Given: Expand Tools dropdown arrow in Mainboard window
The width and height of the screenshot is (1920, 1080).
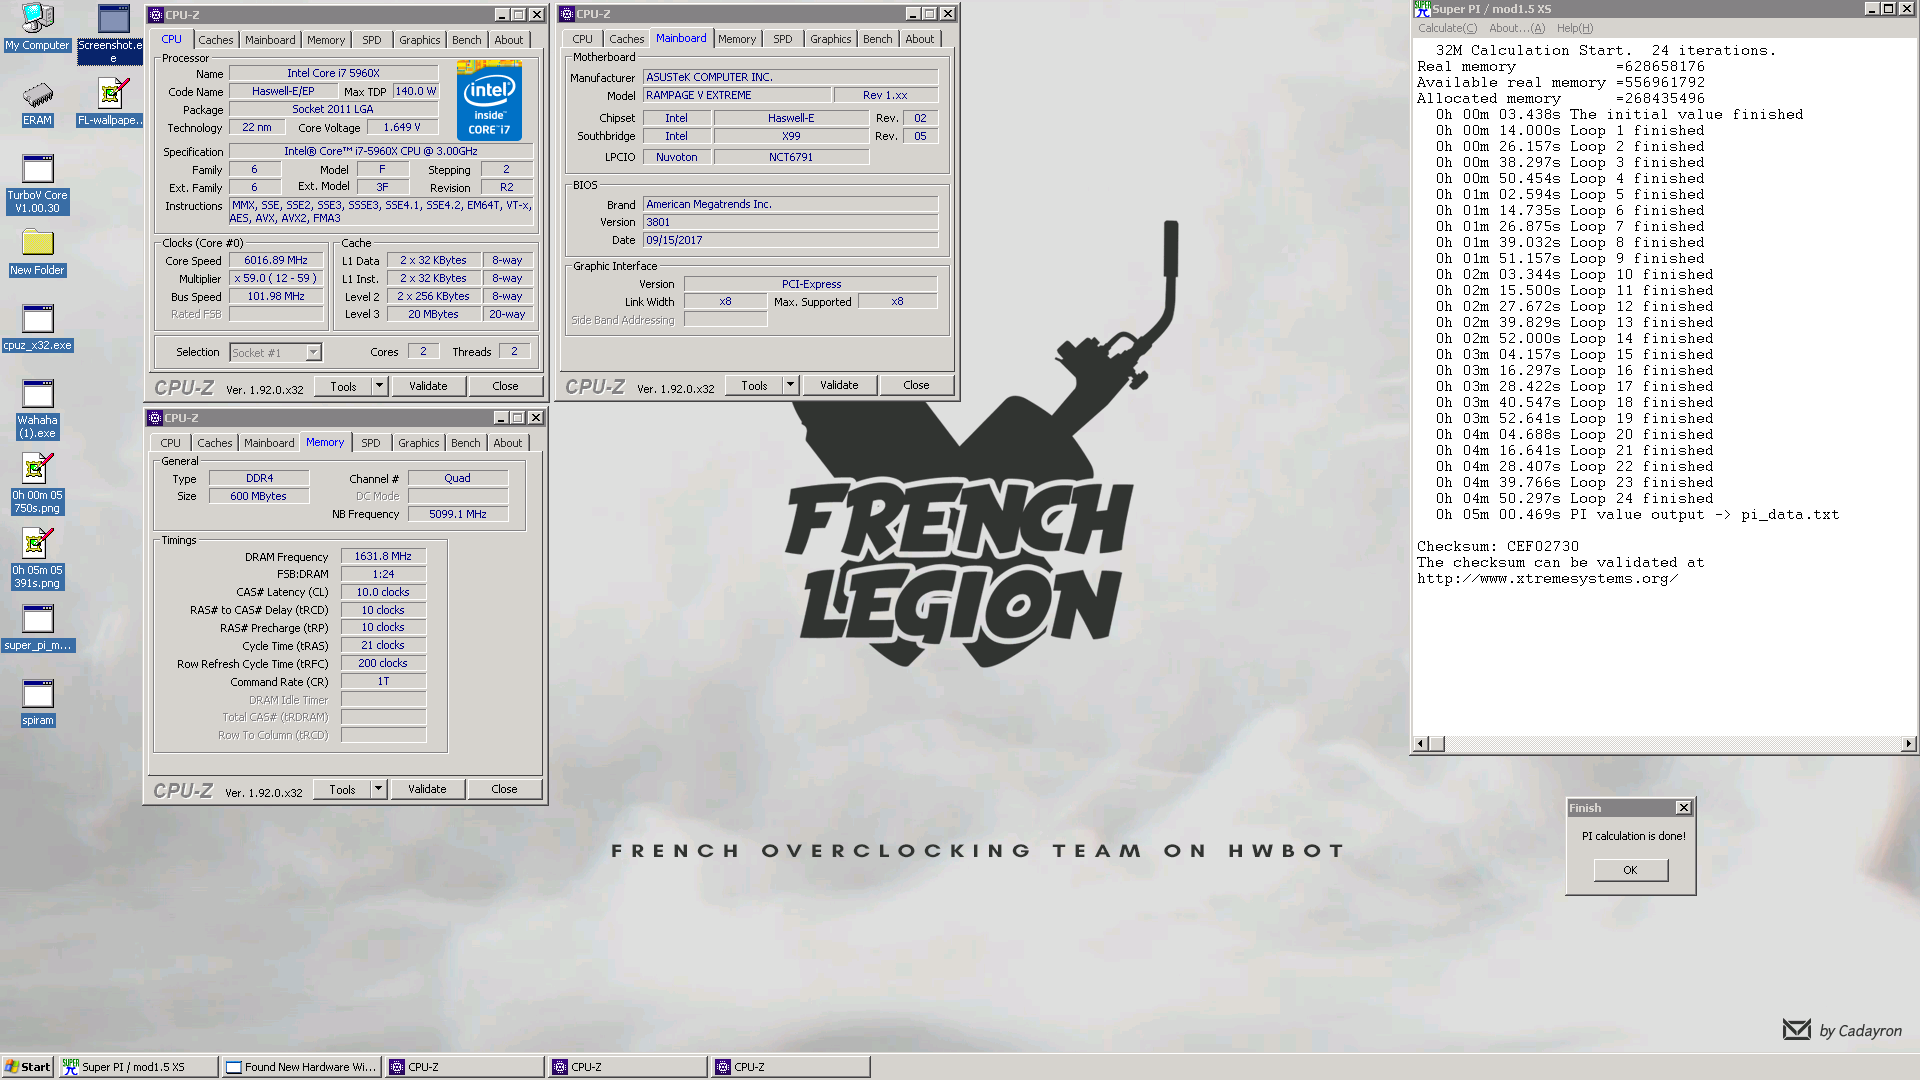Looking at the screenshot, I should coord(790,385).
